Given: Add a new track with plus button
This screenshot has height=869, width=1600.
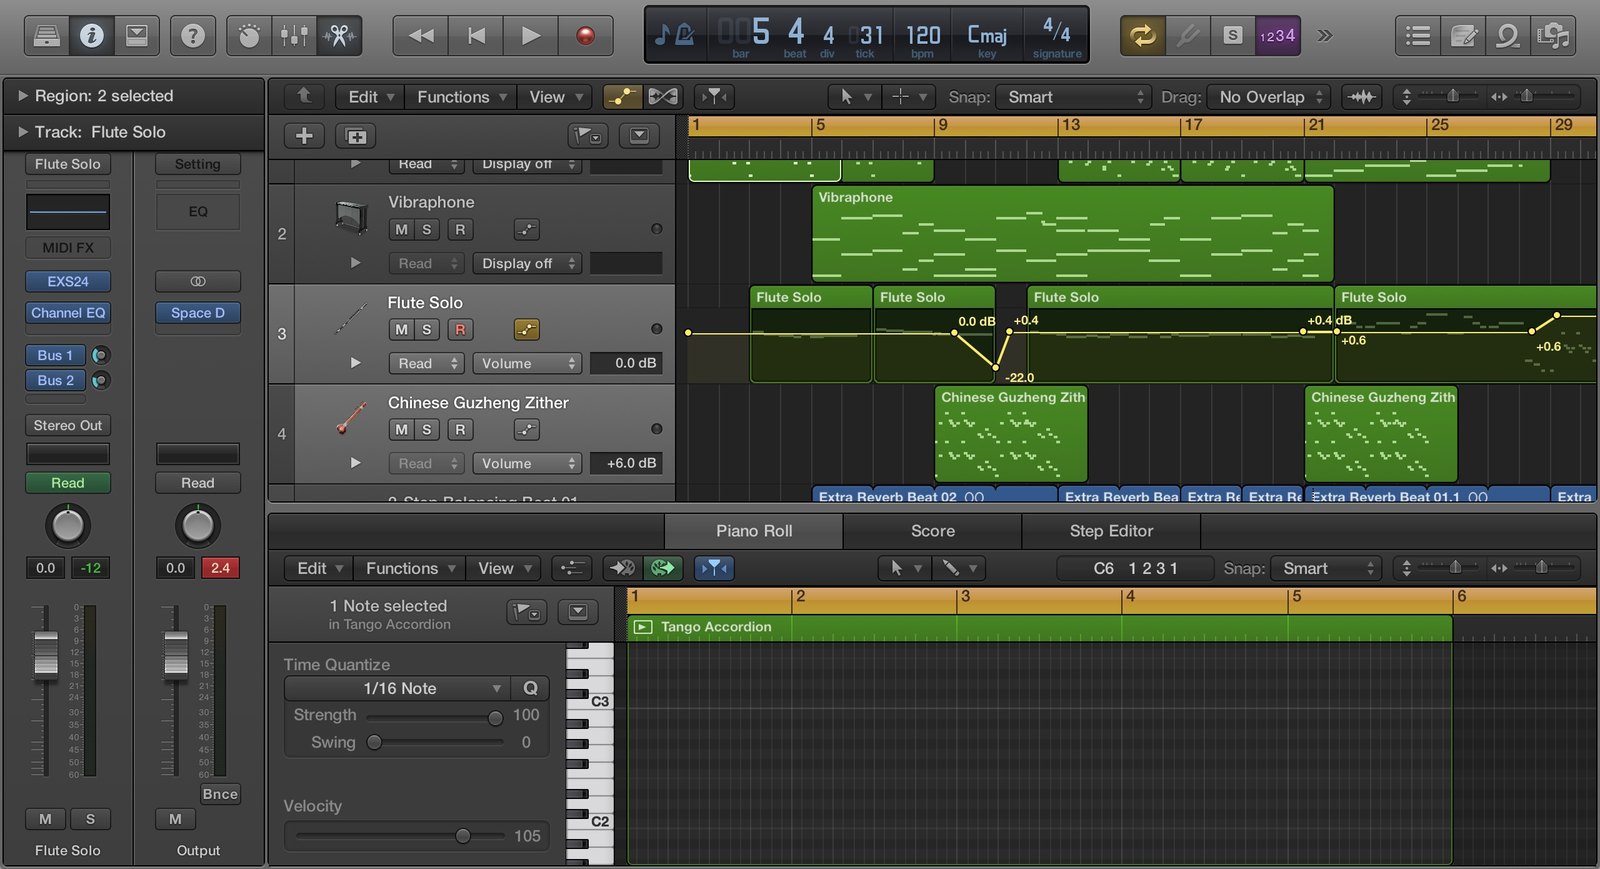Looking at the screenshot, I should coord(305,136).
